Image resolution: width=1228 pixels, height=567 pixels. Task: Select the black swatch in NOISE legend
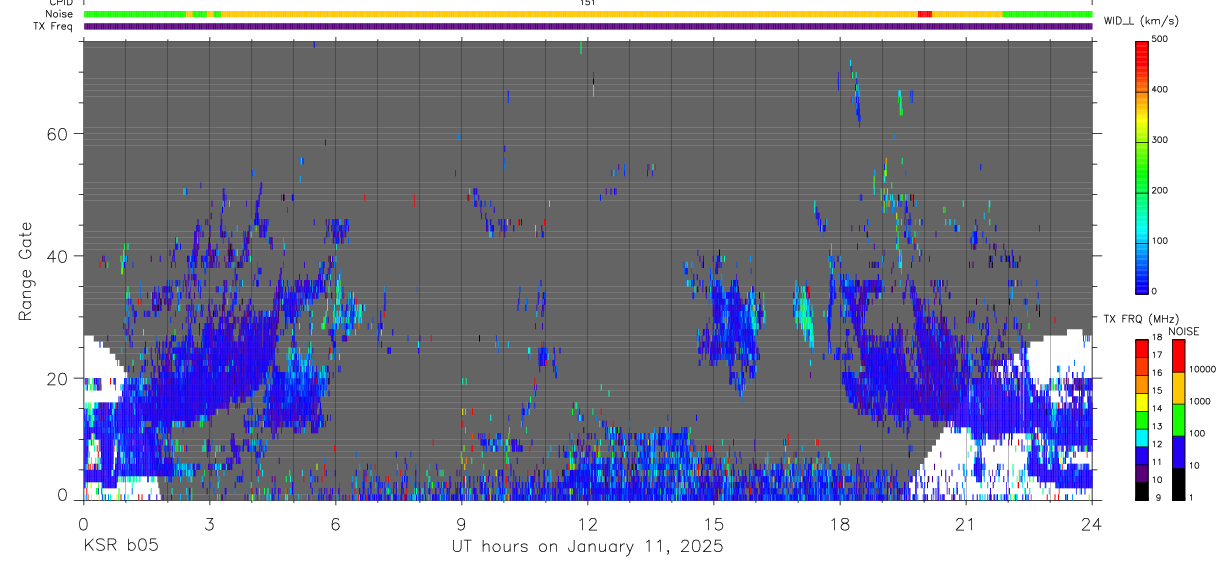[1178, 484]
